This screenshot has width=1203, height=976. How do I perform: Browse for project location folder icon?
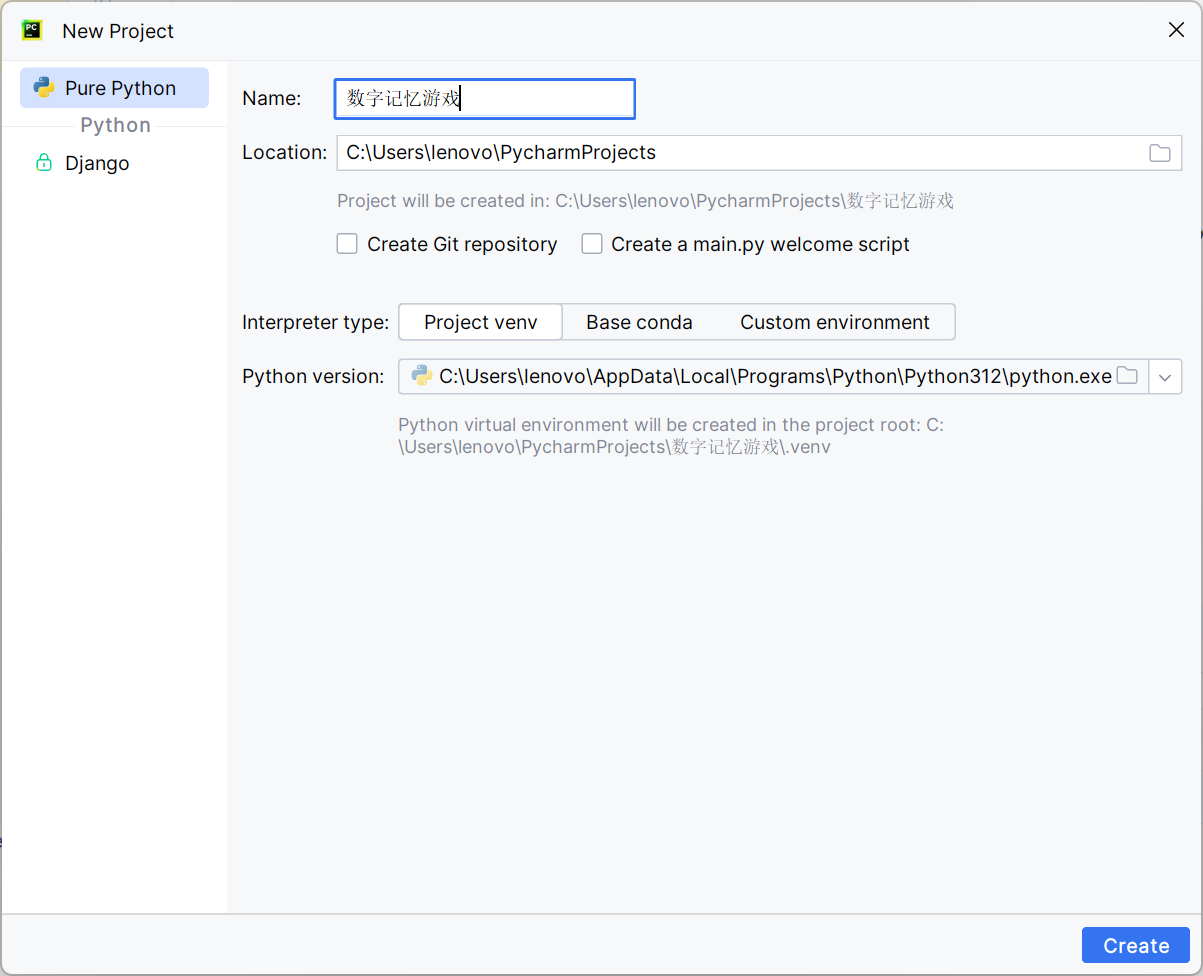tap(1159, 153)
